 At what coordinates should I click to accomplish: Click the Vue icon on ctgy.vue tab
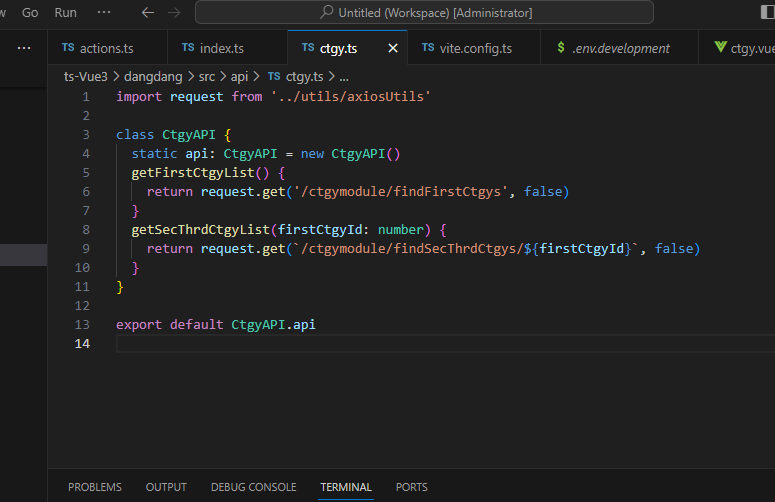click(720, 48)
